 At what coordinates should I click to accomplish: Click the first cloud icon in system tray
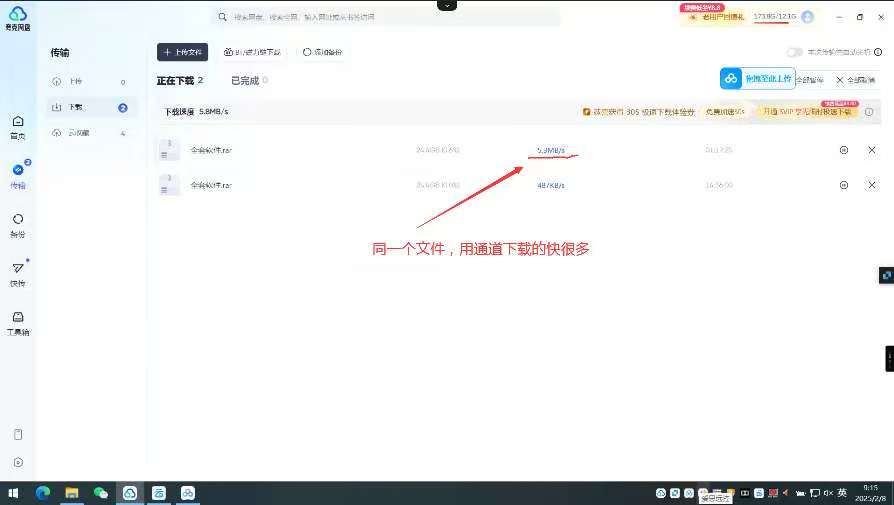click(661, 493)
